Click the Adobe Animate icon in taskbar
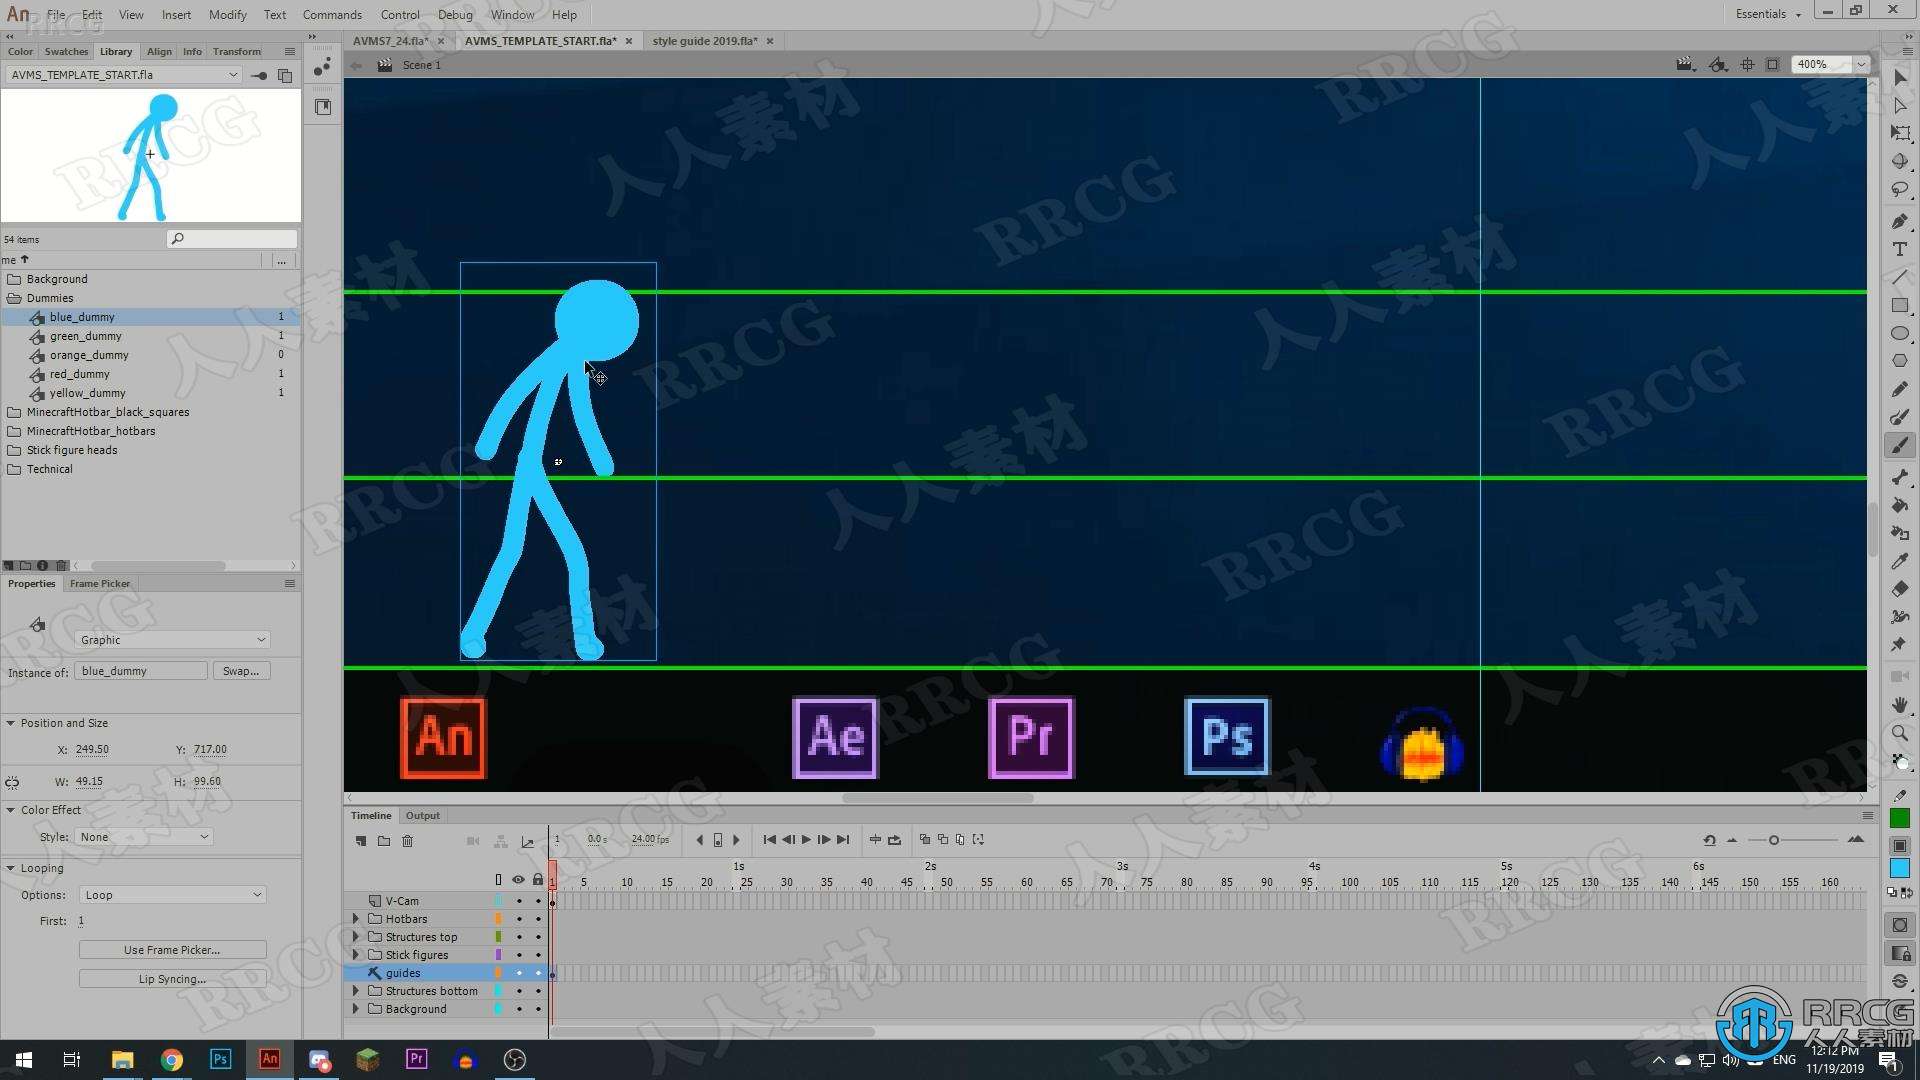The image size is (1920, 1080). point(268,1059)
